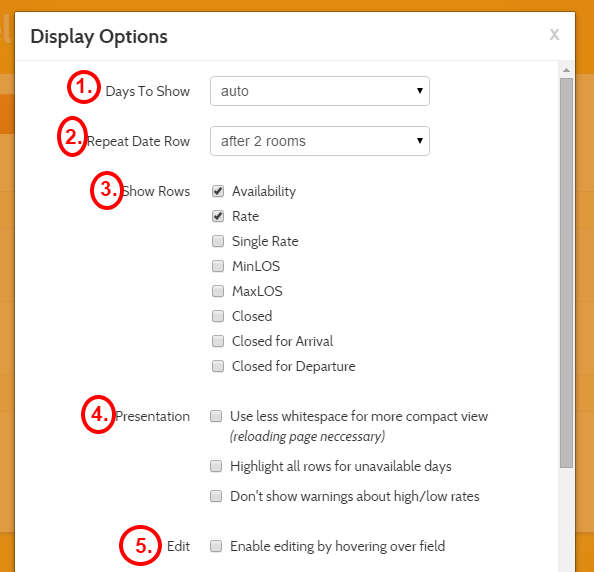This screenshot has height=572, width=594.
Task: Check the MinLOS checkbox
Action: coord(218,266)
